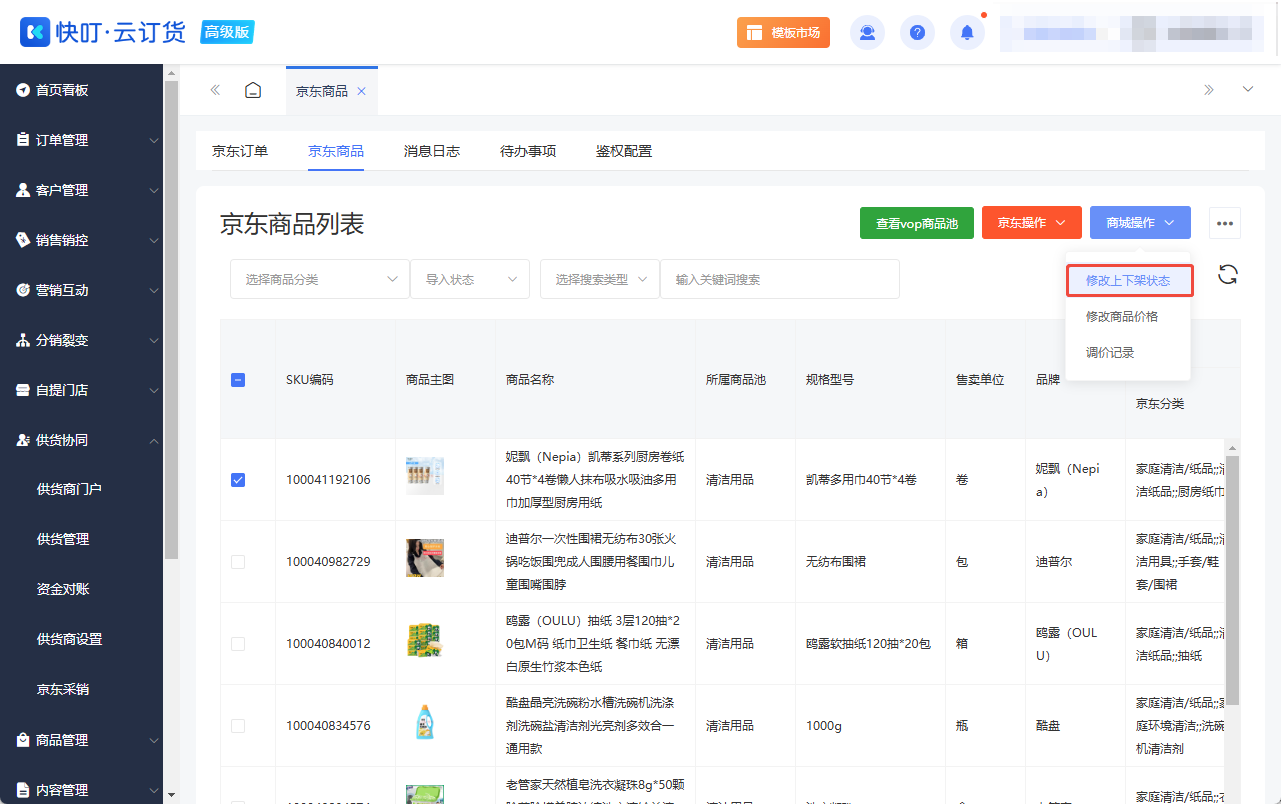
Task: Click the 酷盘 detergent bottle thumbnail
Action: 425,722
